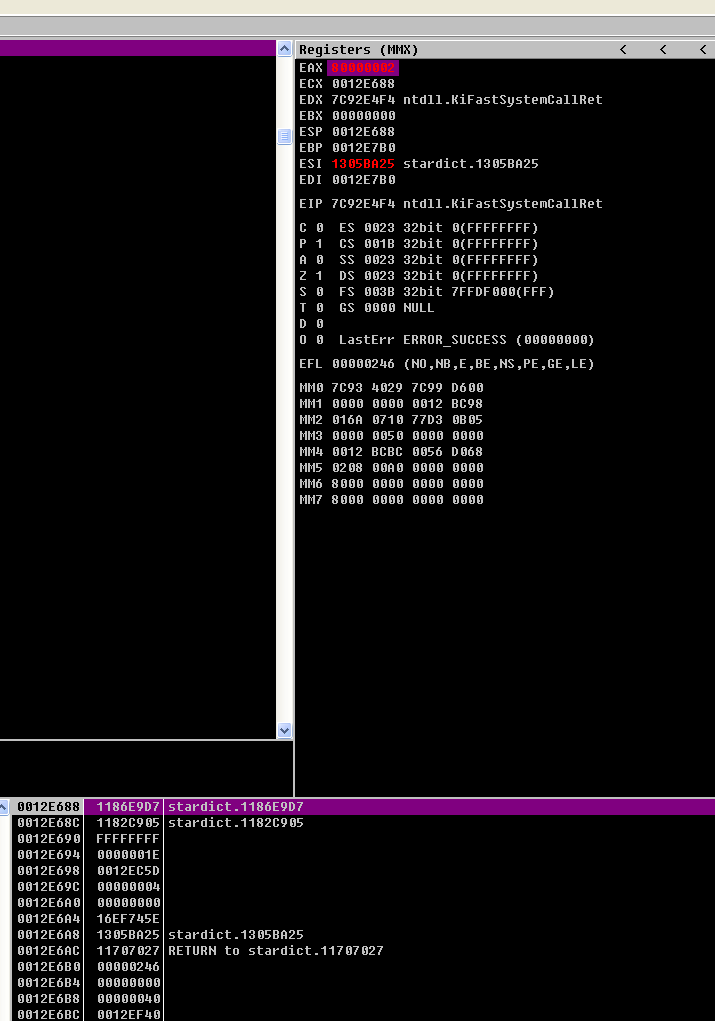Image resolution: width=715 pixels, height=1021 pixels.
Task: Select the MM0 register value
Action: click(x=407, y=388)
